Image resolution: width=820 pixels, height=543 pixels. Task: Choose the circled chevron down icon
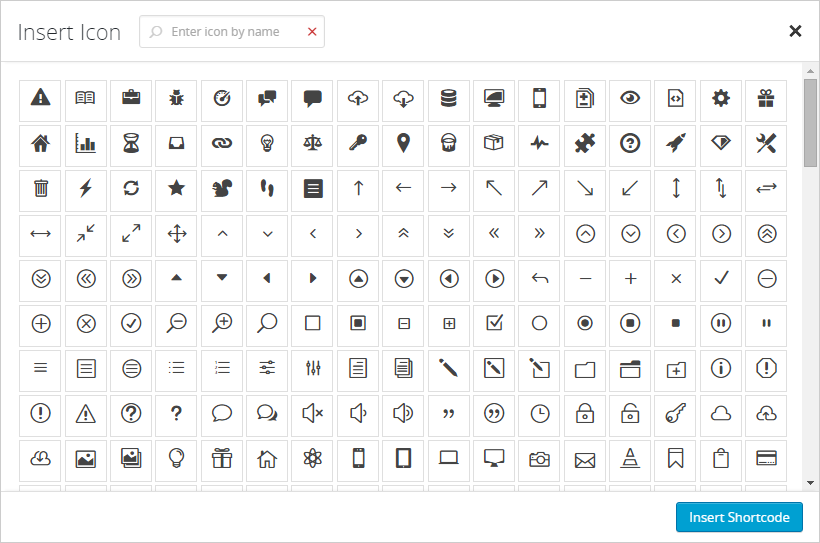630,233
